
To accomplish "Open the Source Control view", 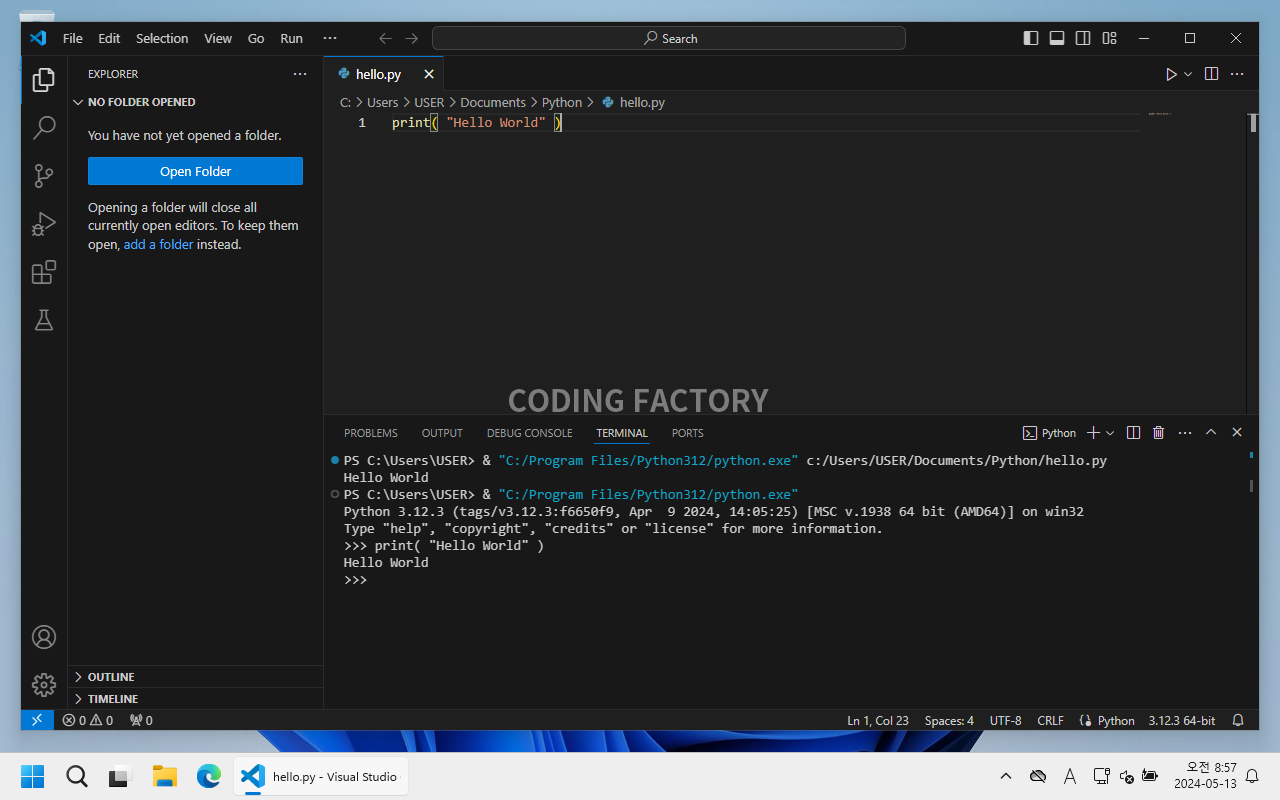I will click(44, 176).
